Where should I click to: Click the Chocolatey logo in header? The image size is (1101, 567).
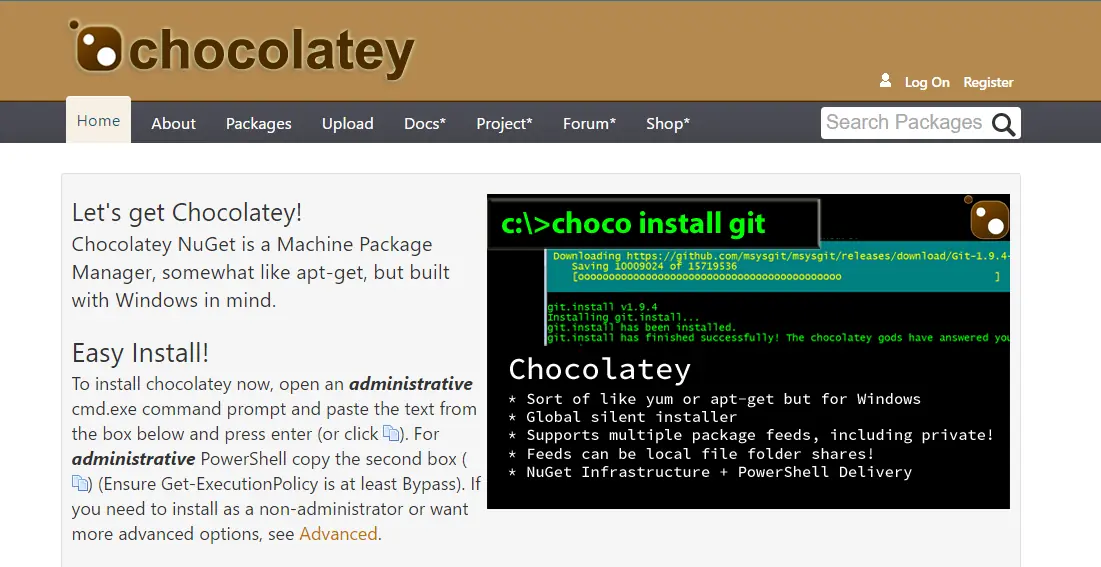coord(242,49)
